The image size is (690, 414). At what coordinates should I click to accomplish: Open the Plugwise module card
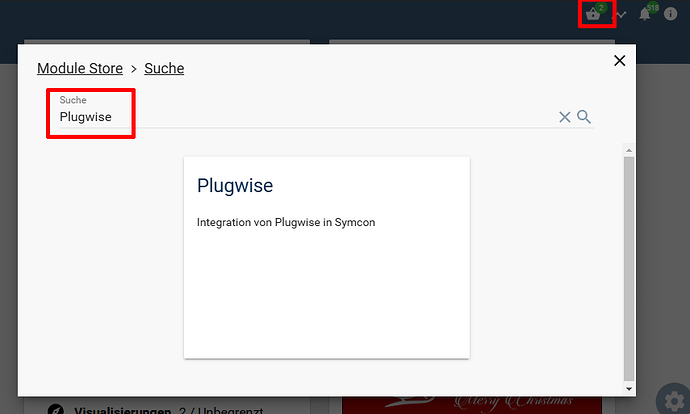pos(326,280)
